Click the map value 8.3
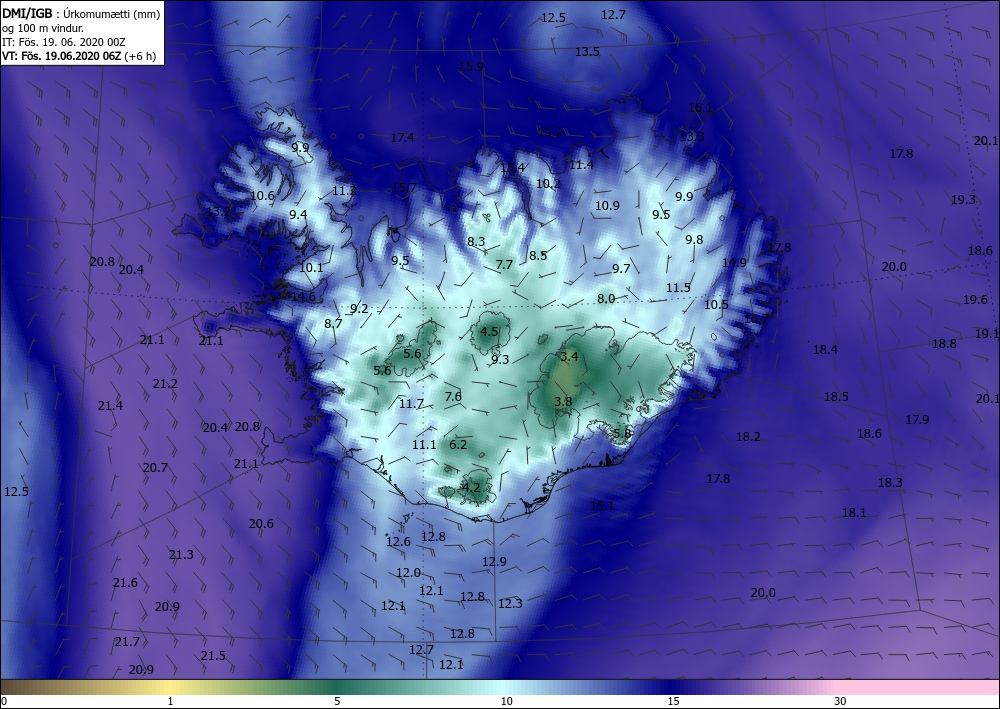The width and height of the screenshot is (1000, 709). pyautogui.click(x=476, y=242)
